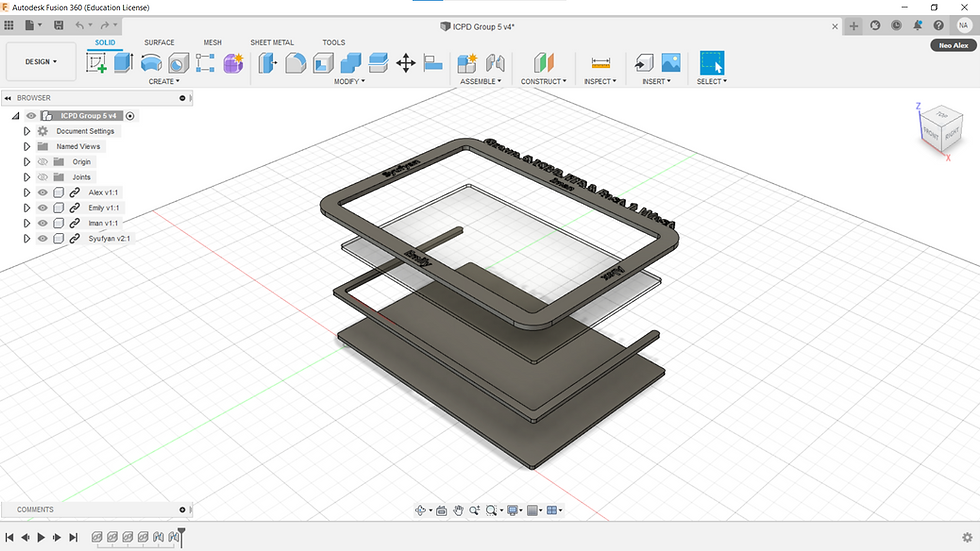This screenshot has width=980, height=551.
Task: Show the Joints folder via eye icon
Action: (x=42, y=177)
